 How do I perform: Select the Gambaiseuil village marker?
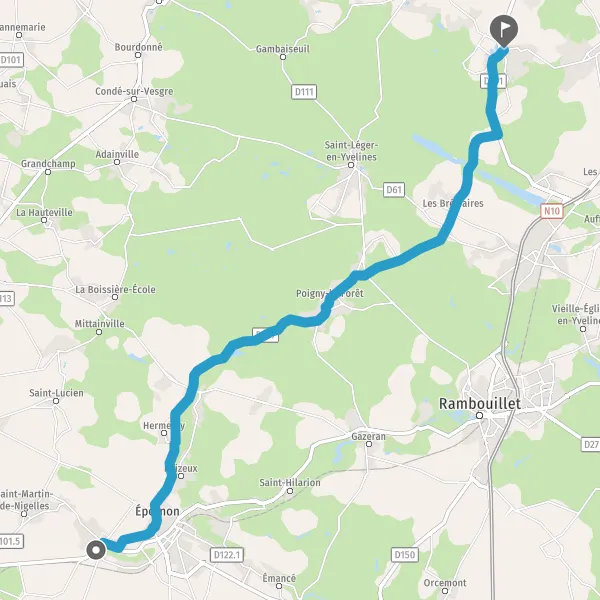pos(283,57)
